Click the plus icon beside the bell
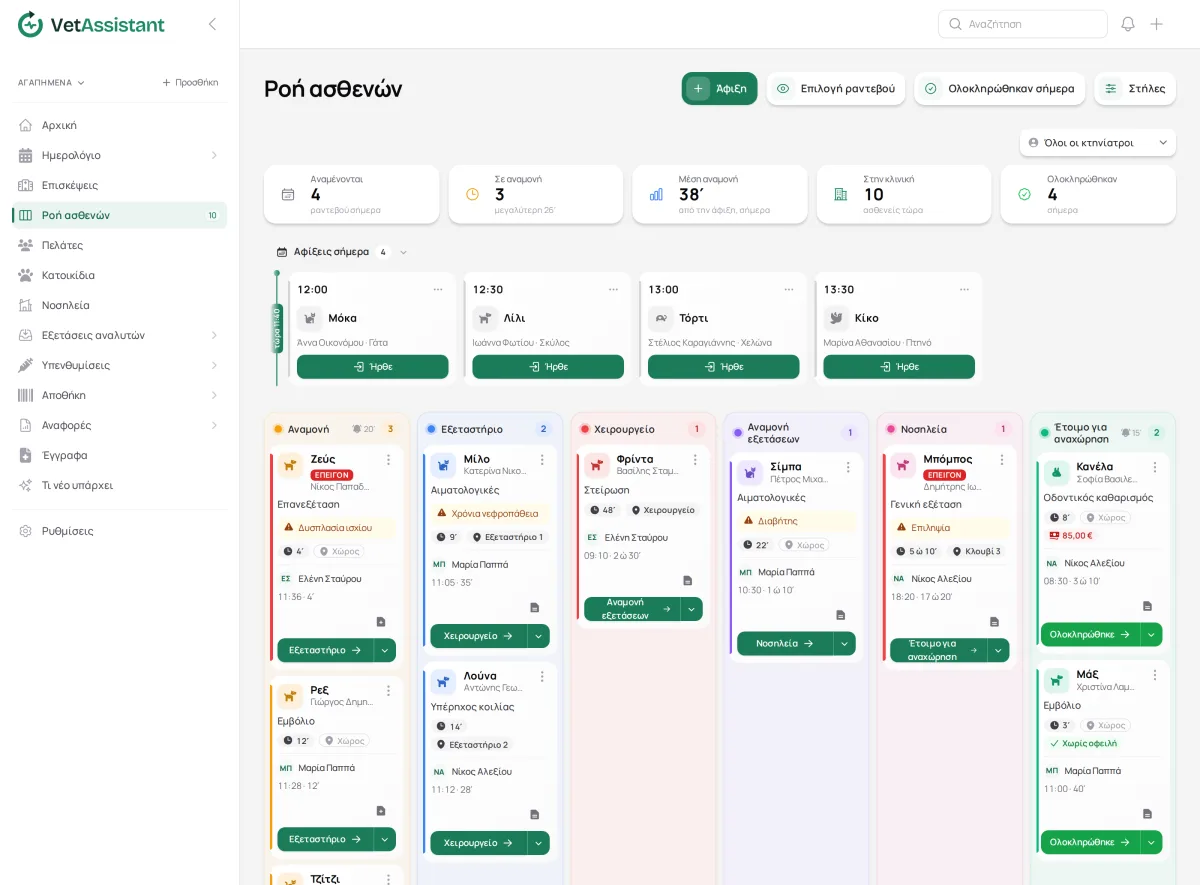This screenshot has width=1200, height=885. point(1157,24)
